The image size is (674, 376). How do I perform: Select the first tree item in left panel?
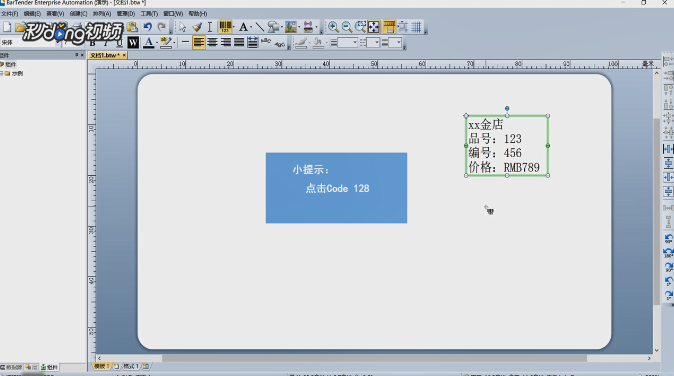11,64
